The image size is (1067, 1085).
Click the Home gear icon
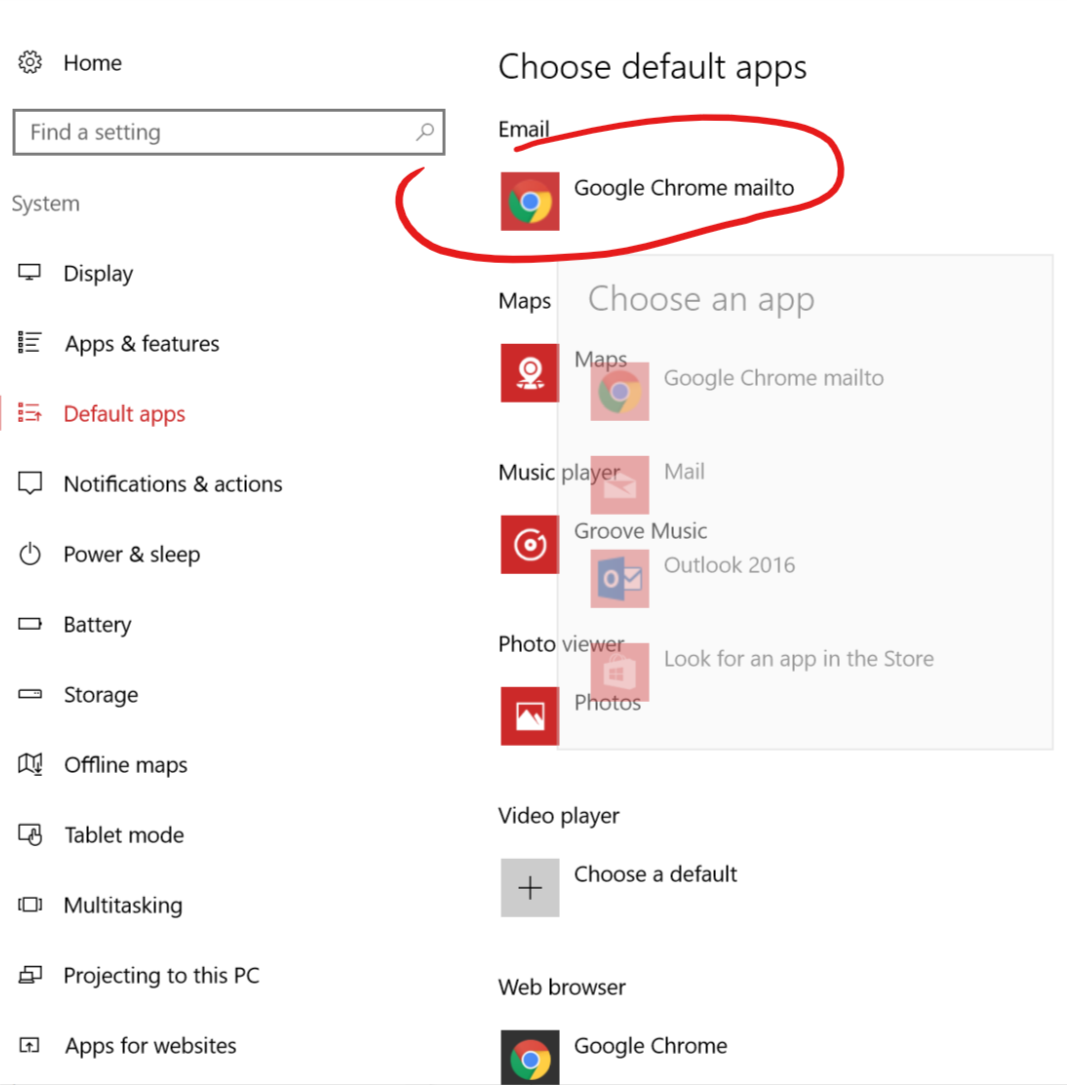[30, 62]
